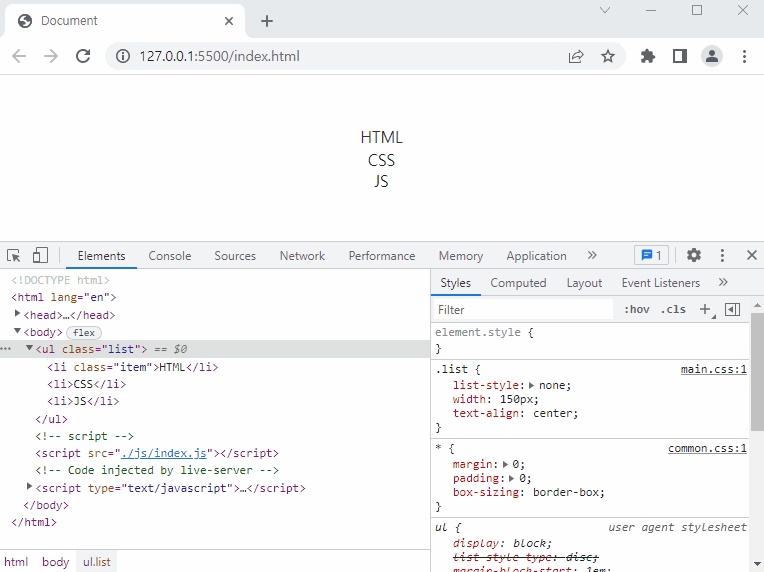
Task: Click the tab search chevron icon
Action: coord(605,10)
